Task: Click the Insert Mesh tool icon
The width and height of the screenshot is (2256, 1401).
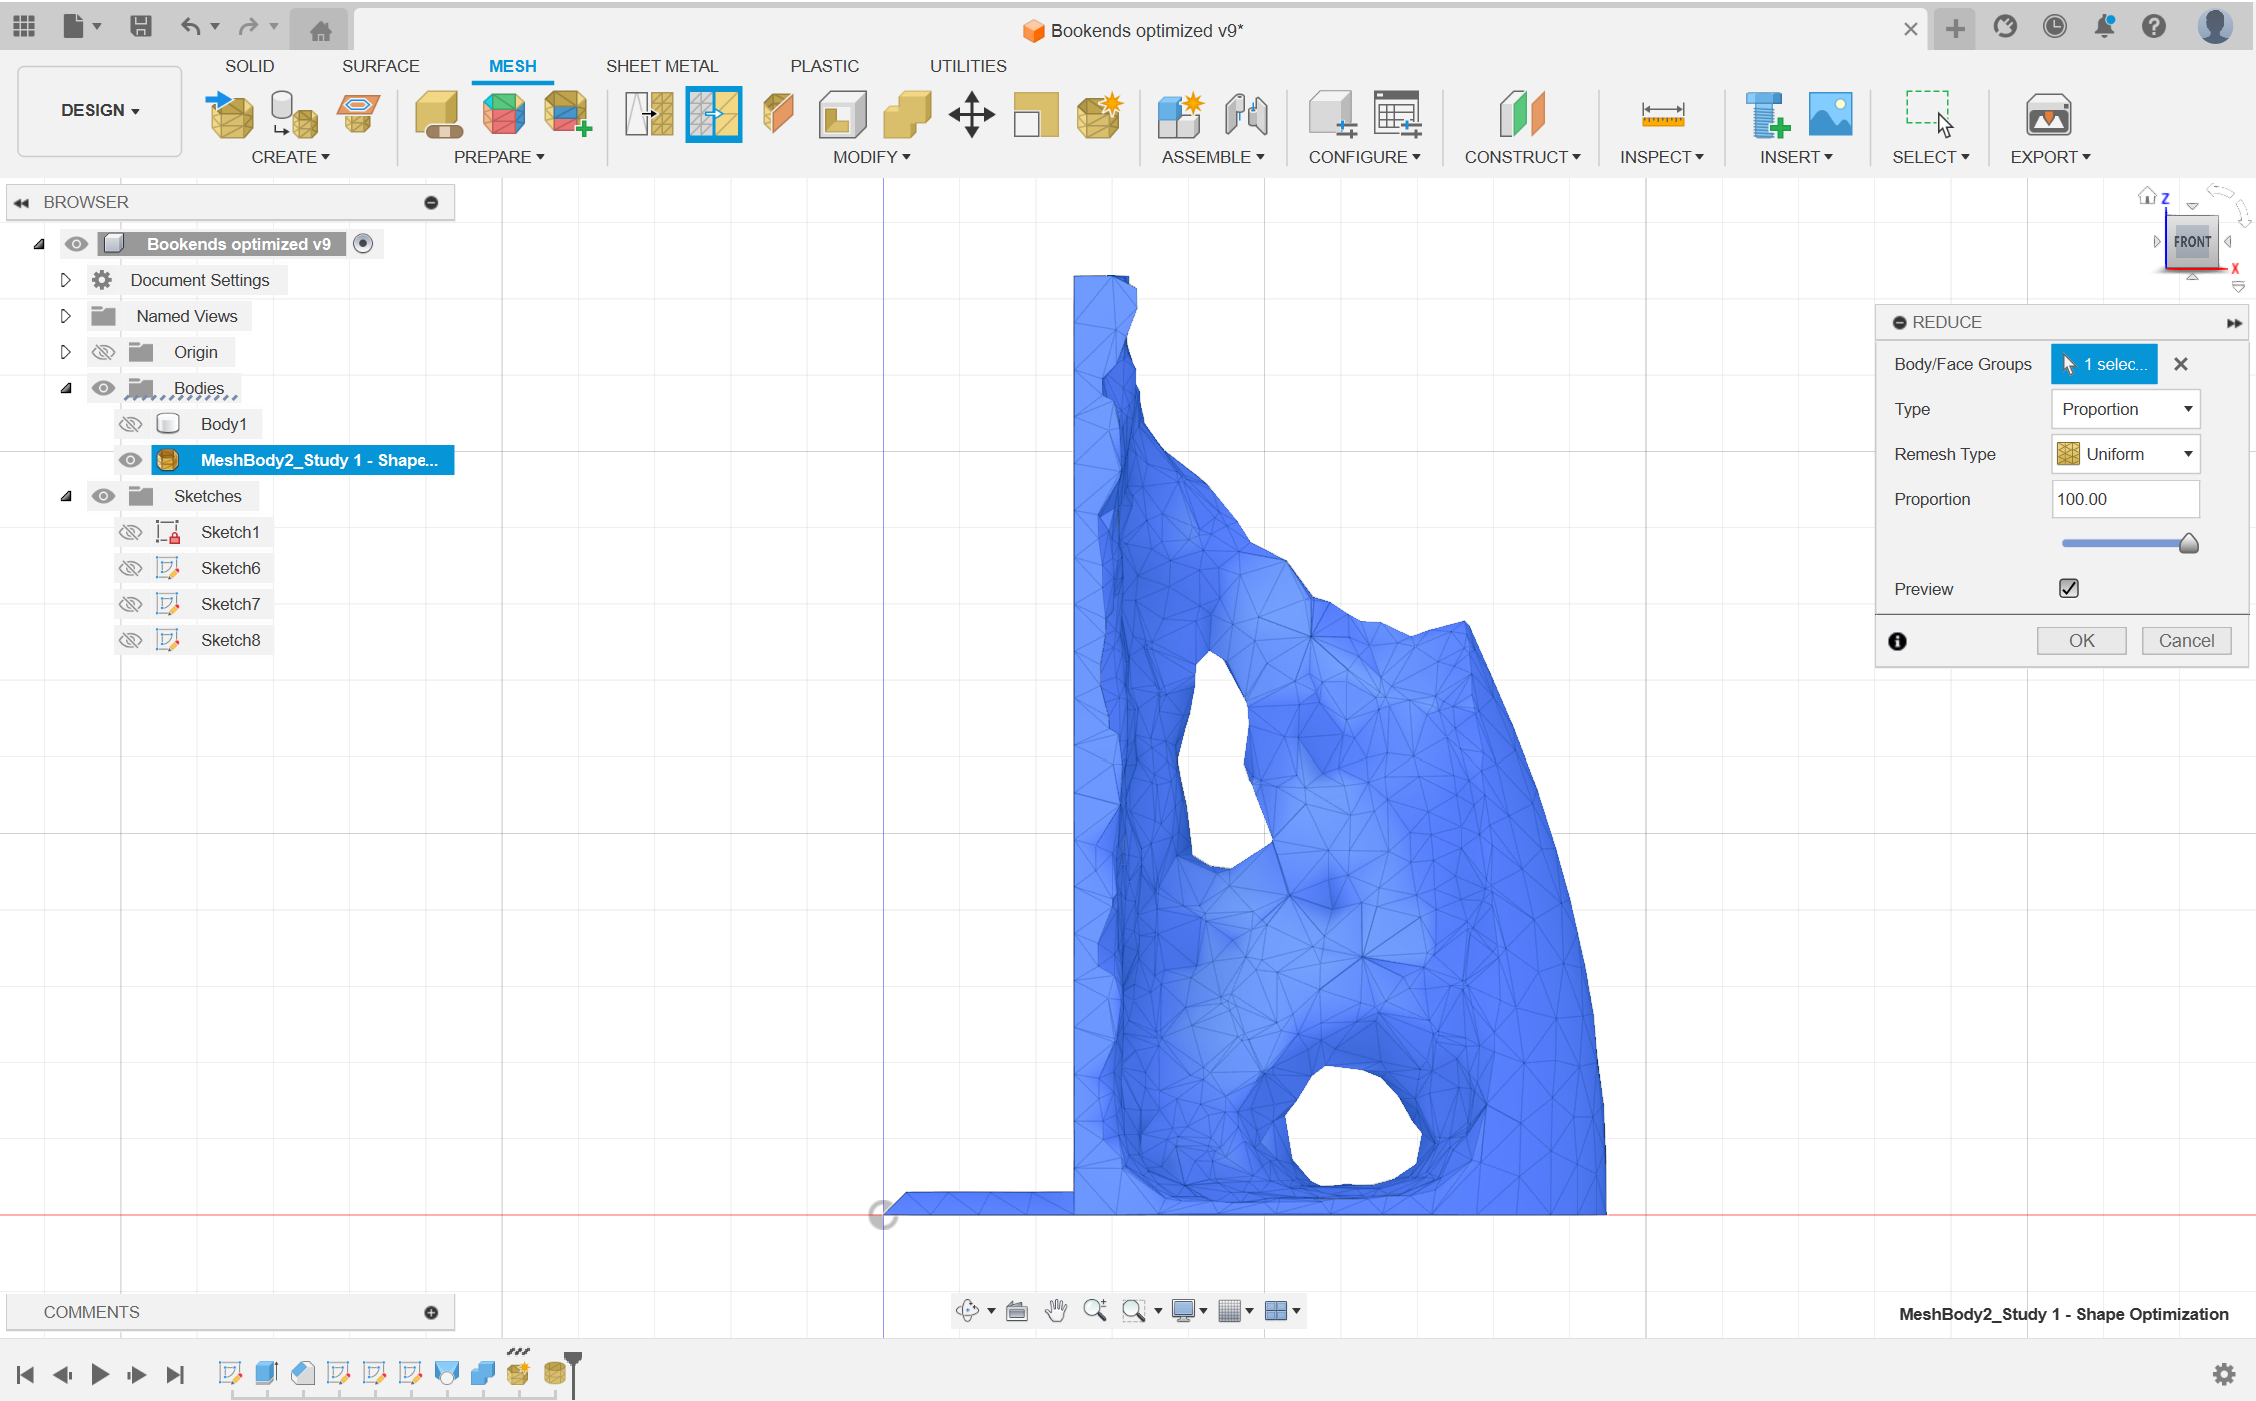Action: 230,114
